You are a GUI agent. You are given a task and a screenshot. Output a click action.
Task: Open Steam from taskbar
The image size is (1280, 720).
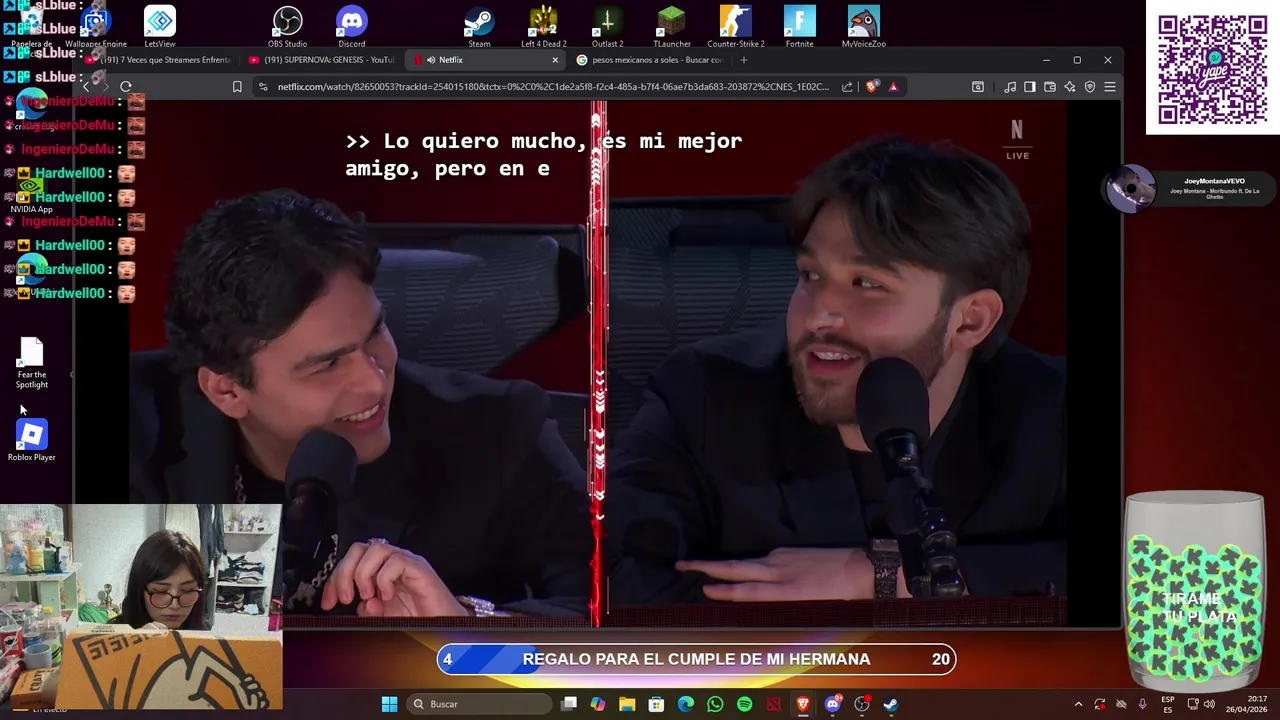point(891,704)
